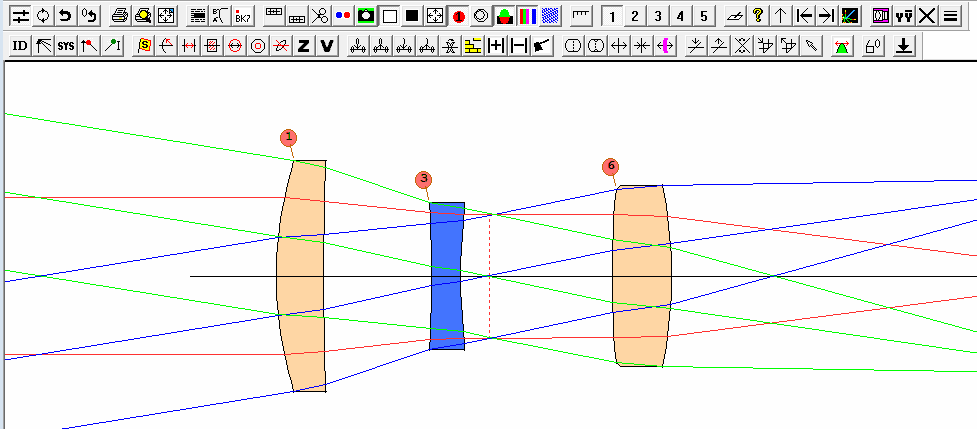Viewport: 977px width, 429px height.
Task: Switch to black background square
Action: coord(411,16)
